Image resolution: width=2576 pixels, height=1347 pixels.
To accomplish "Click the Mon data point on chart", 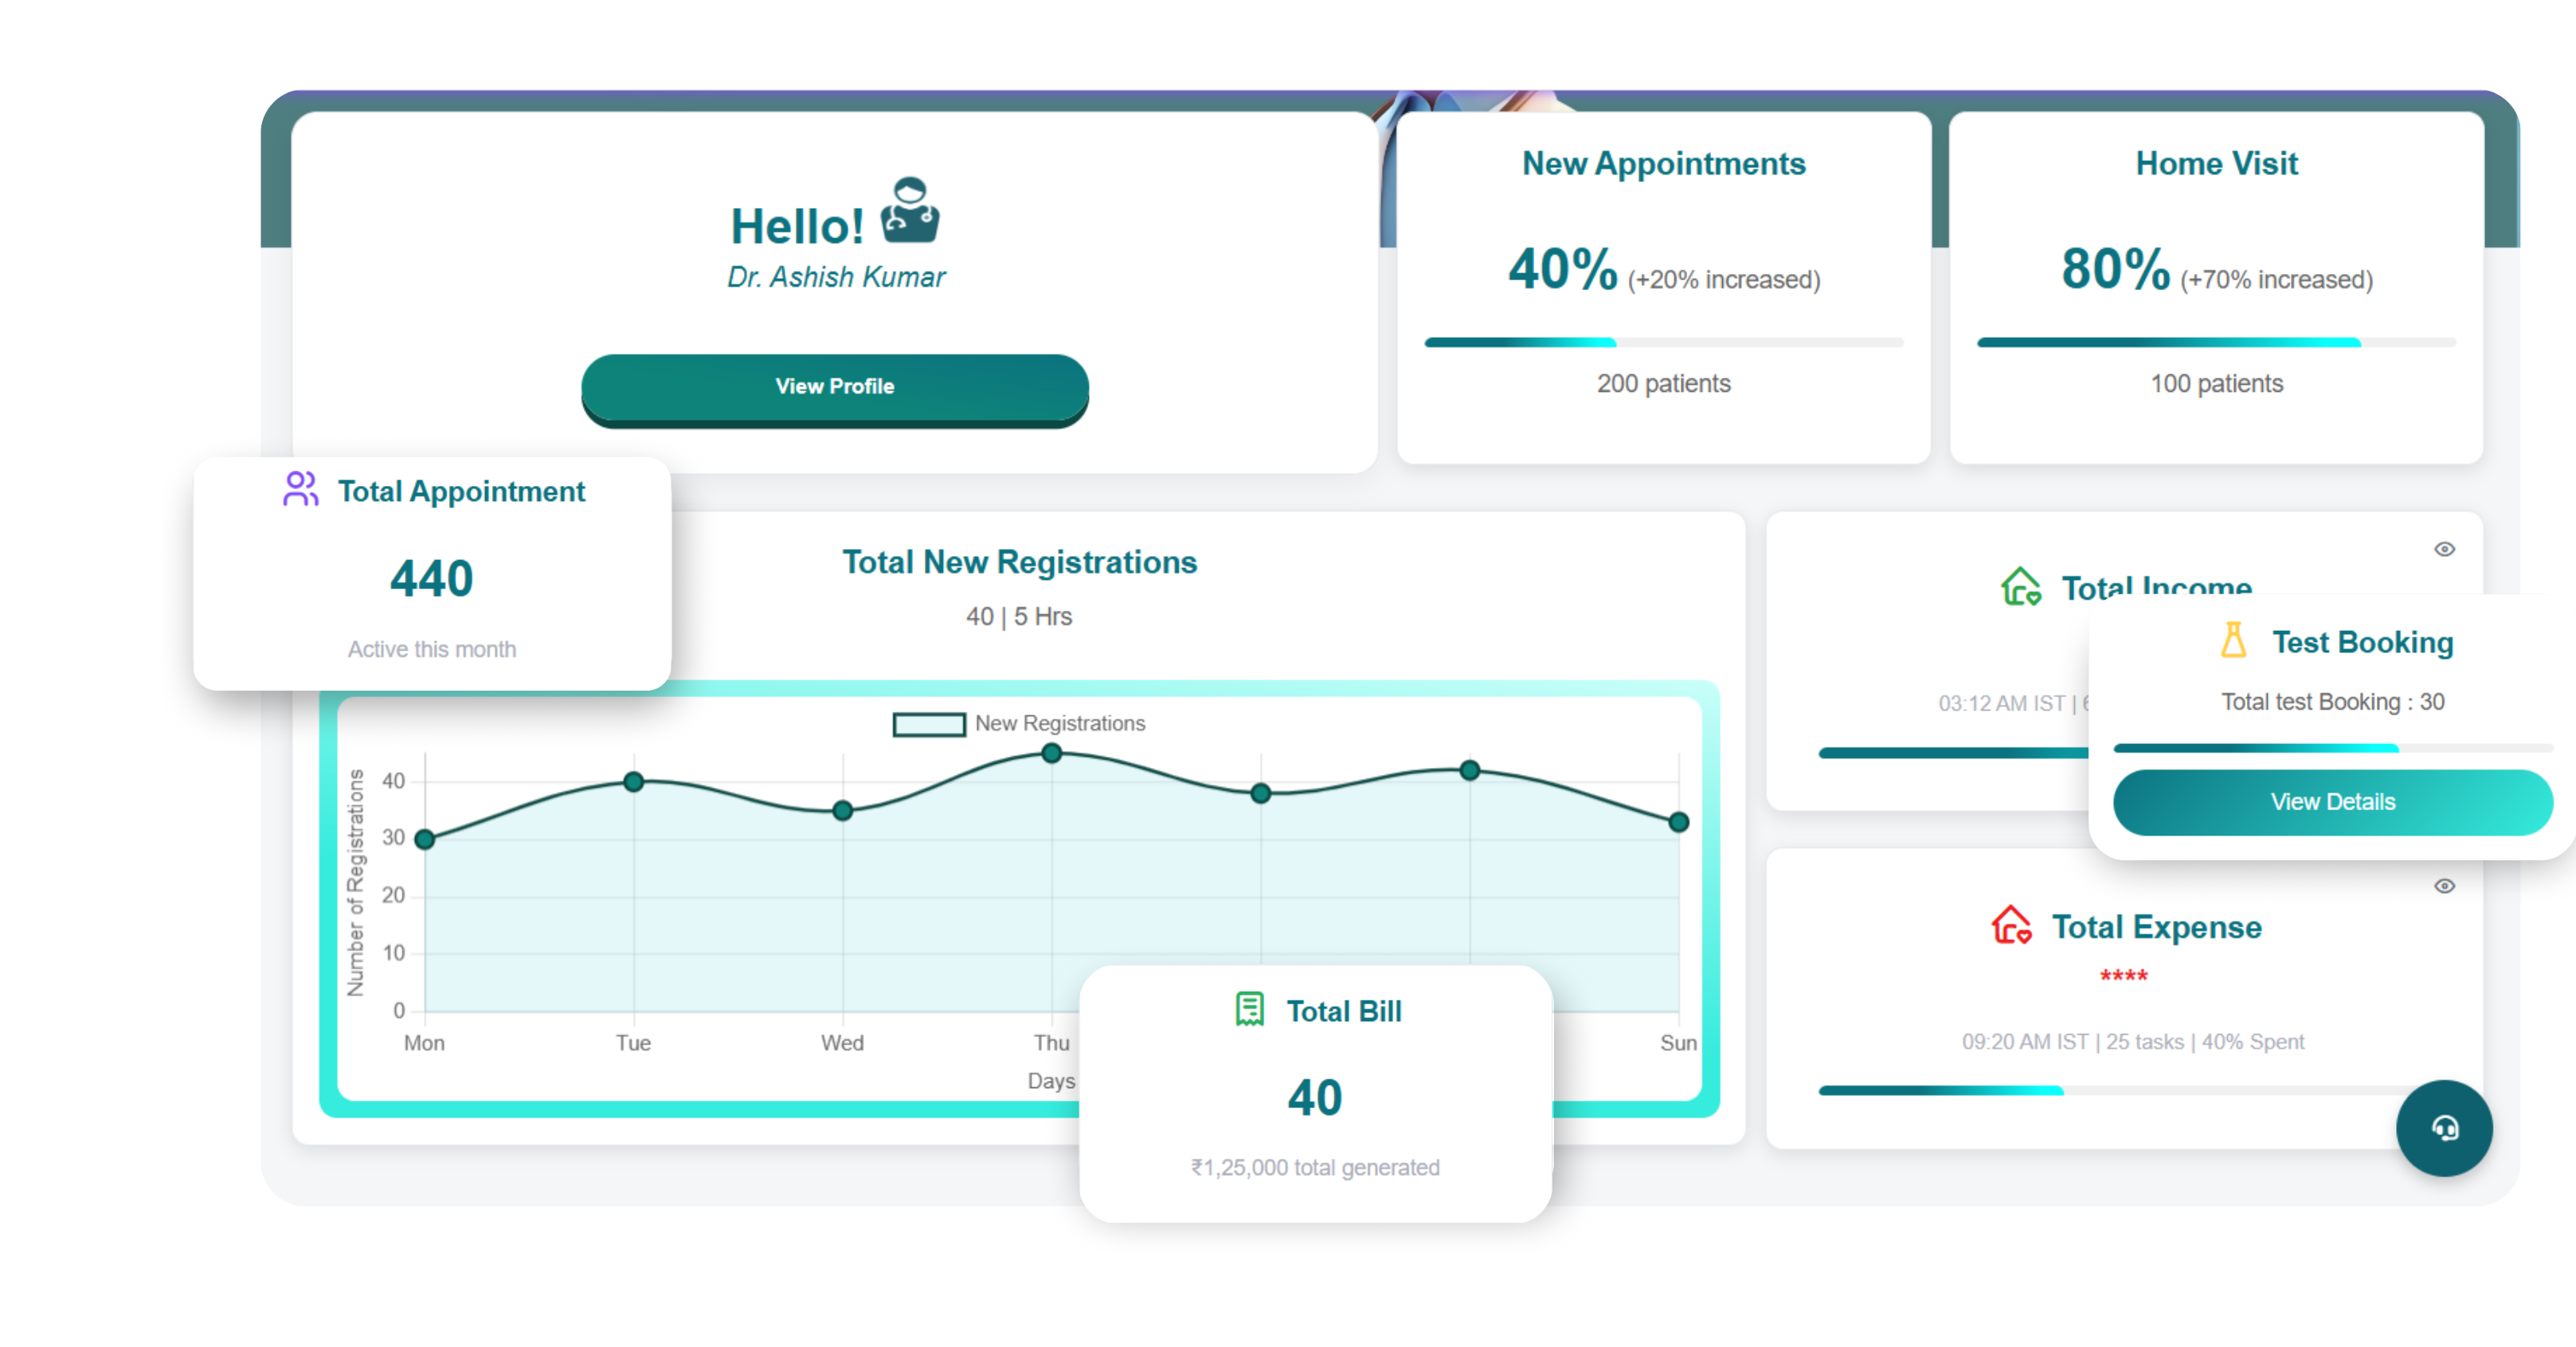I will (425, 839).
